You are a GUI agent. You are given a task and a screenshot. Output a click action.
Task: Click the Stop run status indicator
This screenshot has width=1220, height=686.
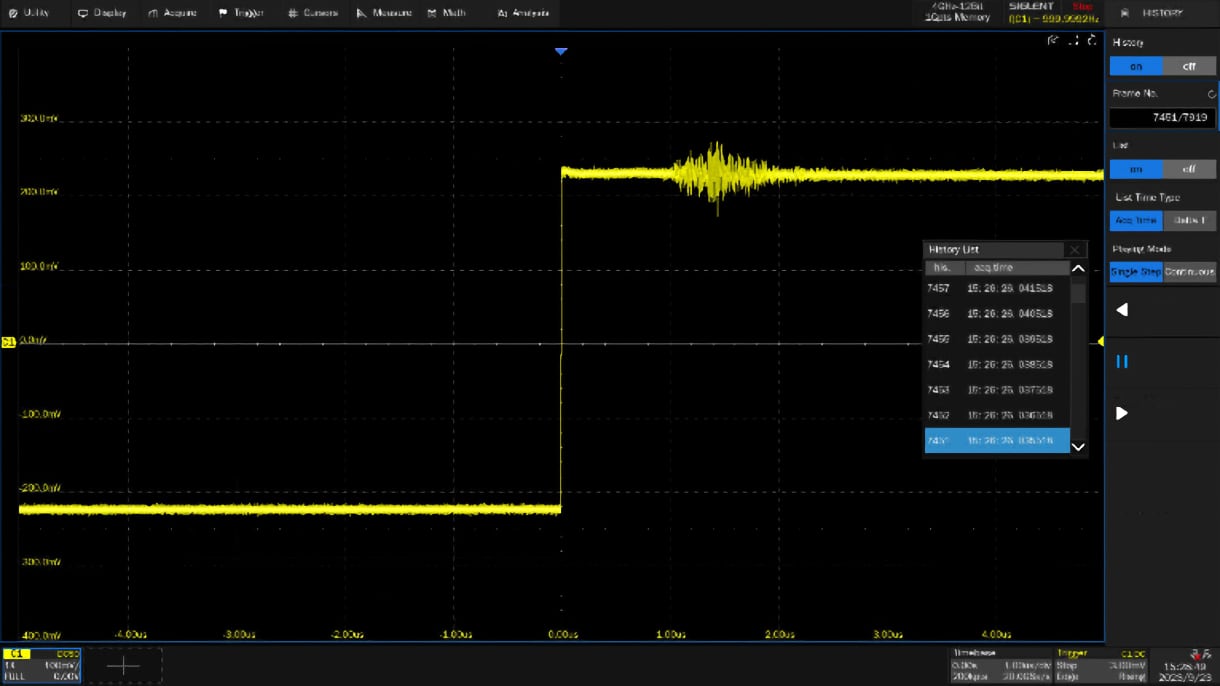1082,7
